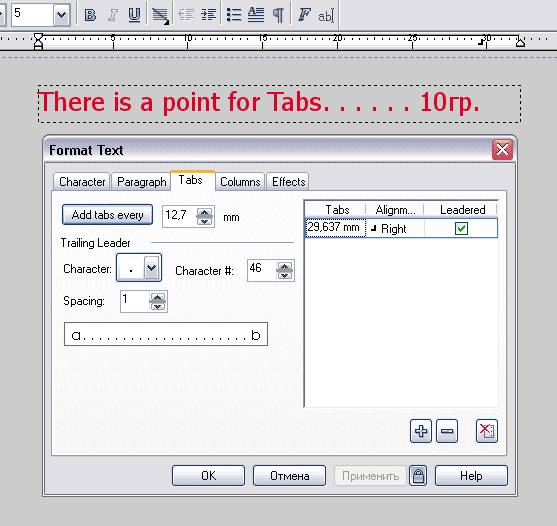Click the Leadered column header
Image resolution: width=557 pixels, height=526 pixels.
click(461, 210)
